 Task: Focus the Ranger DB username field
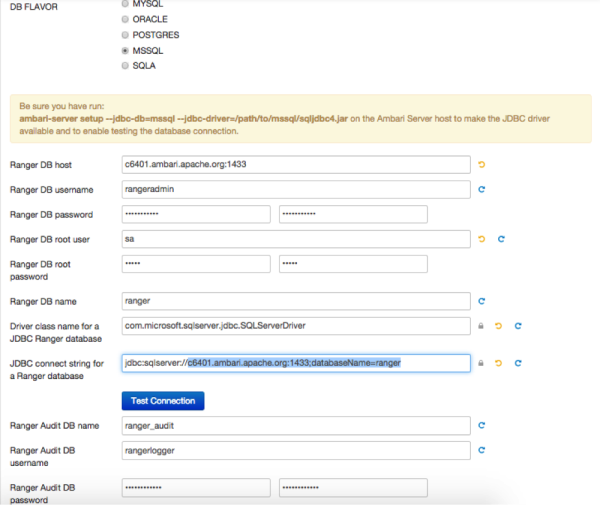(296, 189)
